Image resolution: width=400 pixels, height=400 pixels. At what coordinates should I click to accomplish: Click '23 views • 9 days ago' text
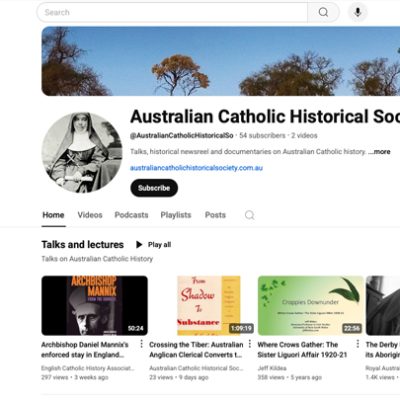click(x=179, y=378)
